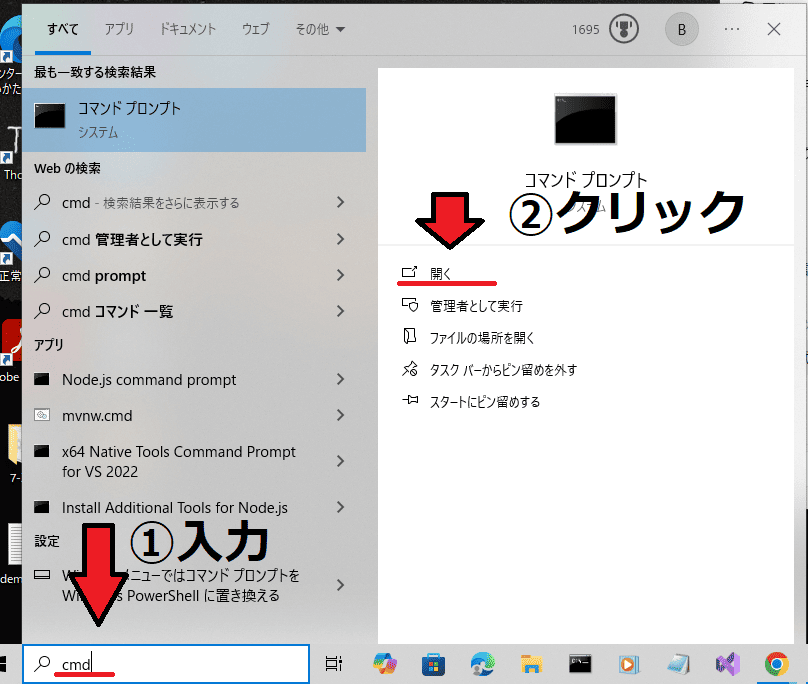
Task: Switch to the ドキュメント tab
Action: tap(188, 29)
